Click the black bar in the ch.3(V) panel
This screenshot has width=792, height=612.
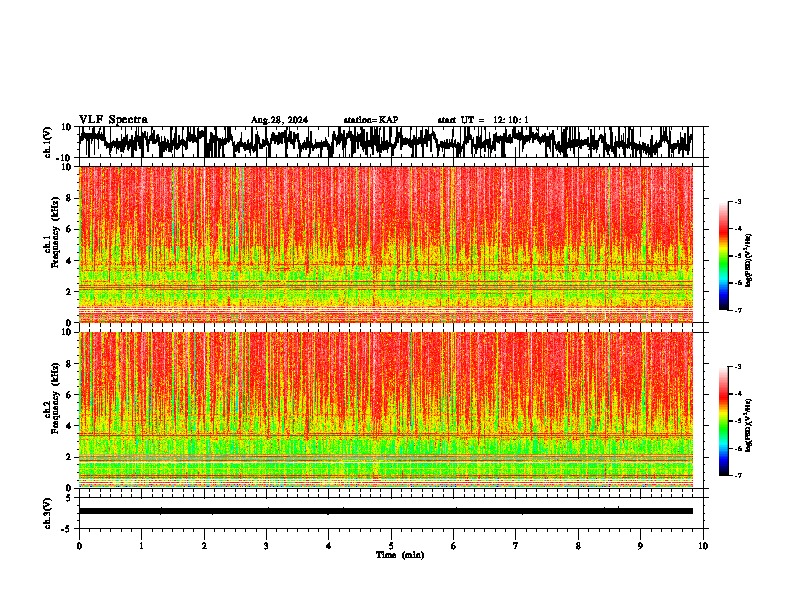coord(385,511)
